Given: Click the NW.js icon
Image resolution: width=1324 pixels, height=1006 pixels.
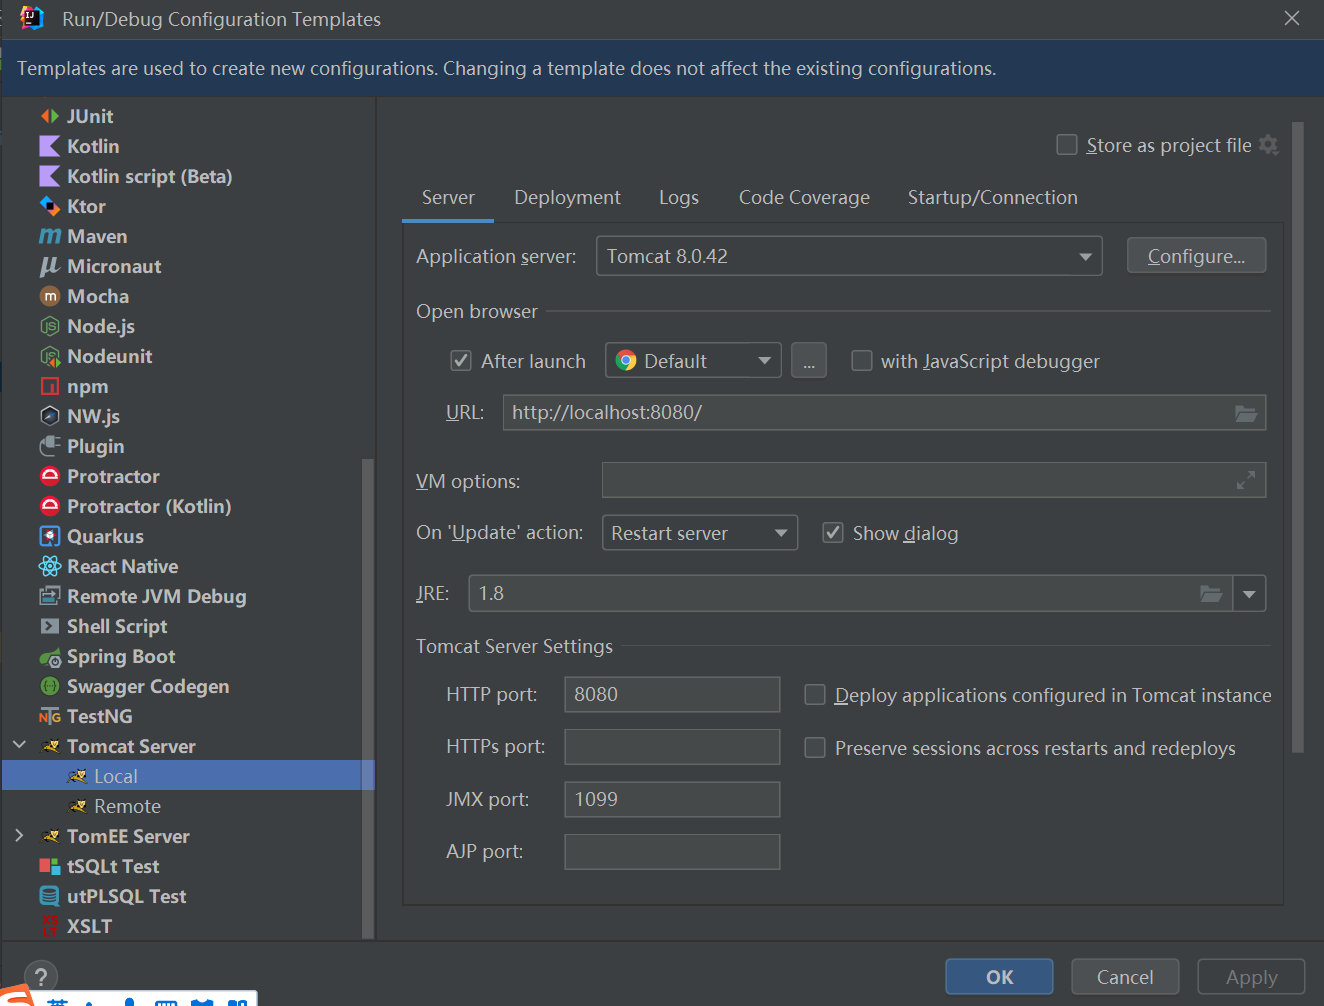Looking at the screenshot, I should point(50,416).
